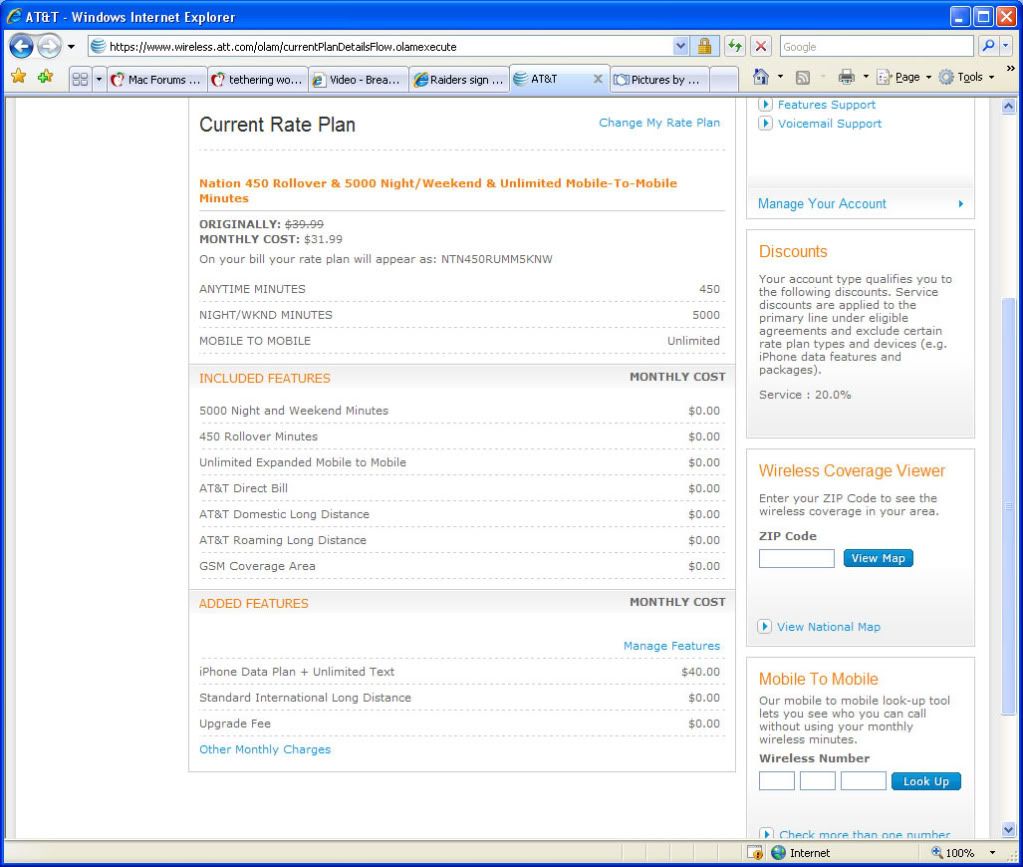This screenshot has width=1023, height=867.
Task: Expand the Print options dropdown
Action: click(866, 77)
